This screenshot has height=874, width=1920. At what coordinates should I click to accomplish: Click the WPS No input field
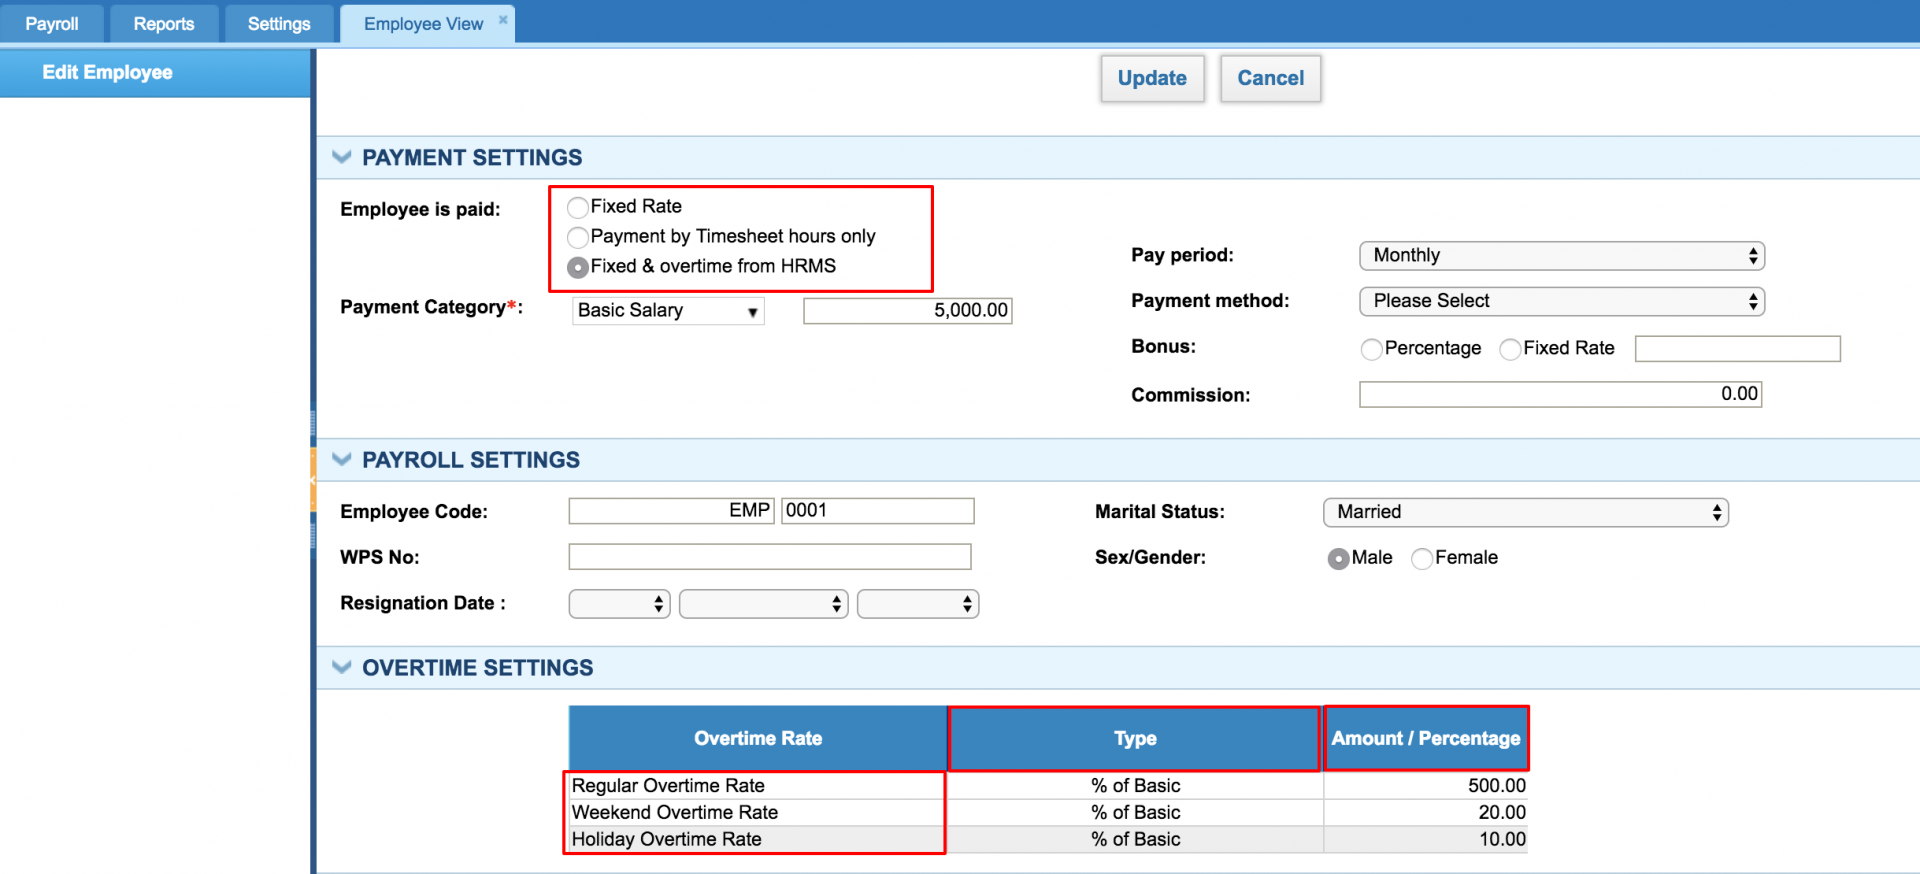[x=770, y=557]
